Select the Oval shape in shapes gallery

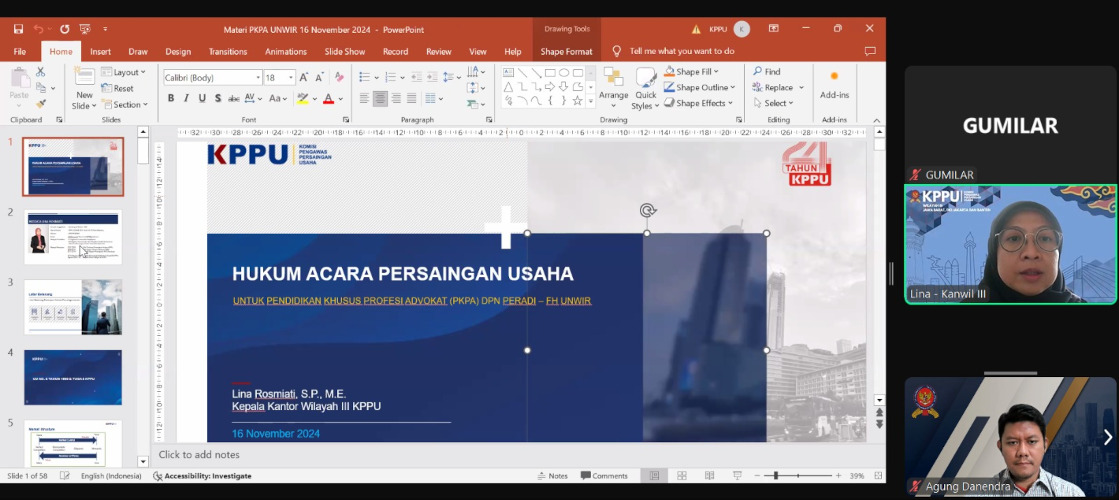pos(564,73)
